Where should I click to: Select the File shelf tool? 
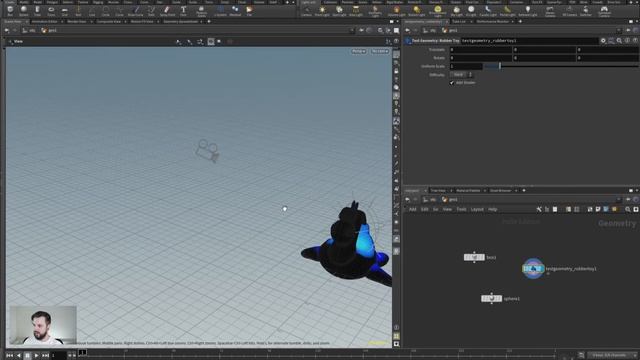click(x=249, y=10)
